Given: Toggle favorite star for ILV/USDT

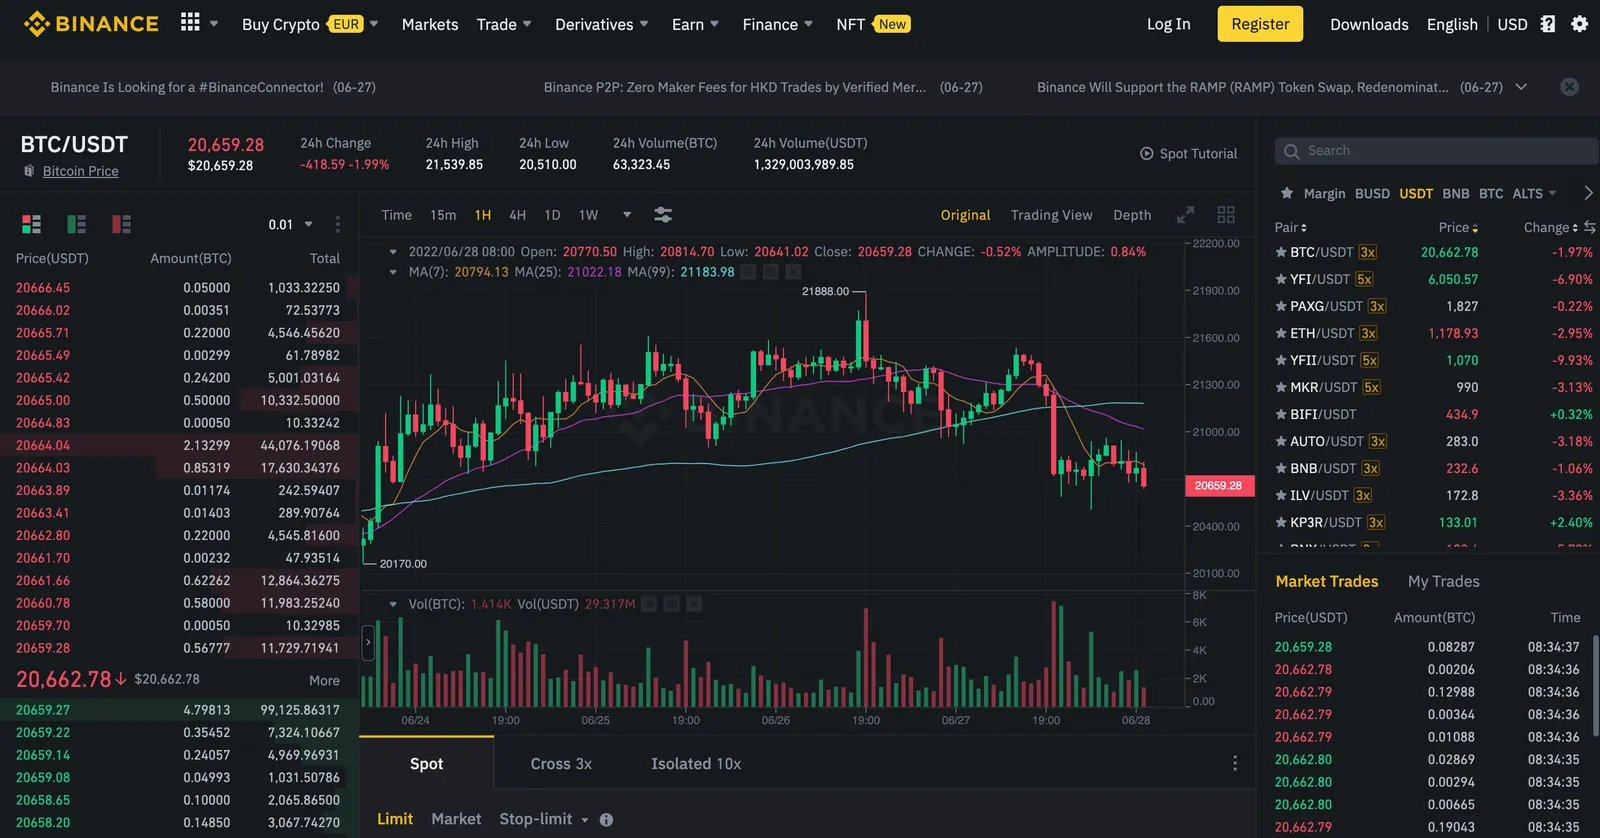Looking at the screenshot, I should [1281, 495].
